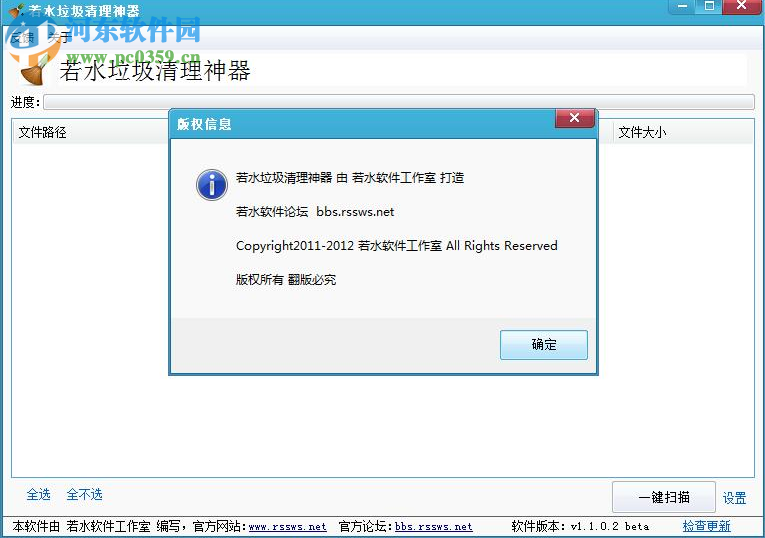The width and height of the screenshot is (765, 538).
Task: Open the www.rssws.net website link
Action: coord(287,527)
